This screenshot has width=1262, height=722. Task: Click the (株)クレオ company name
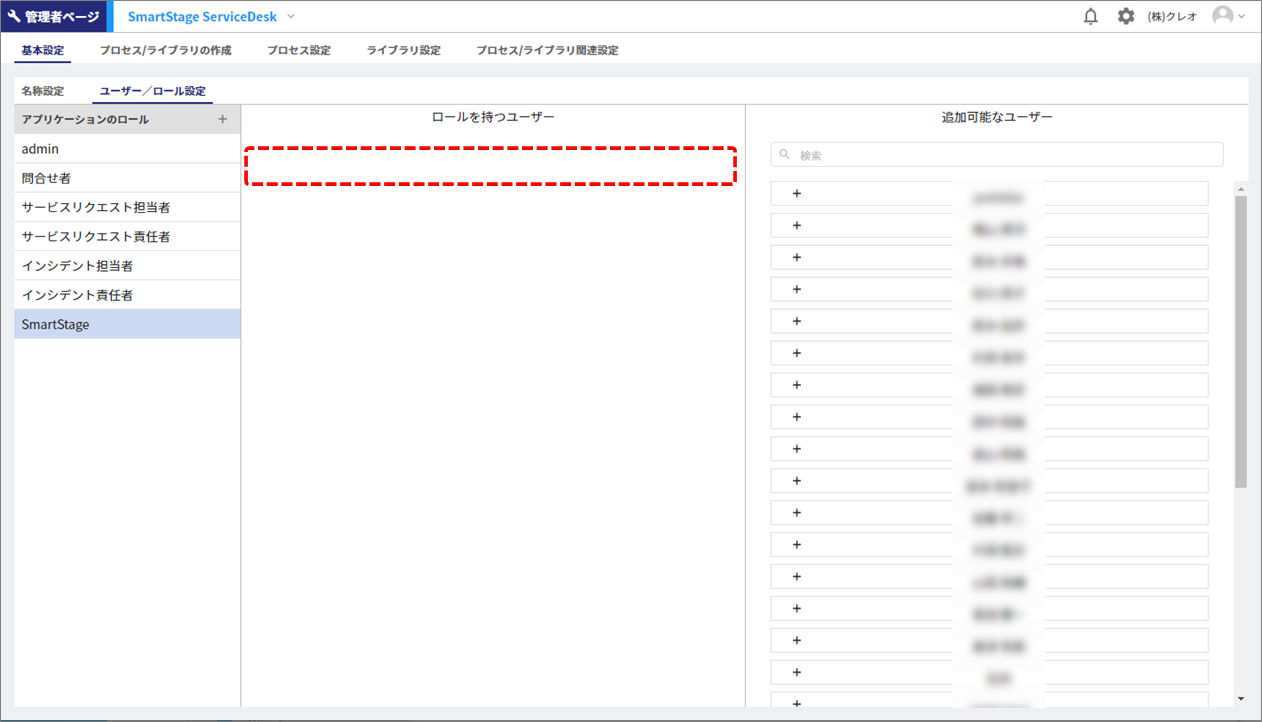point(1172,17)
